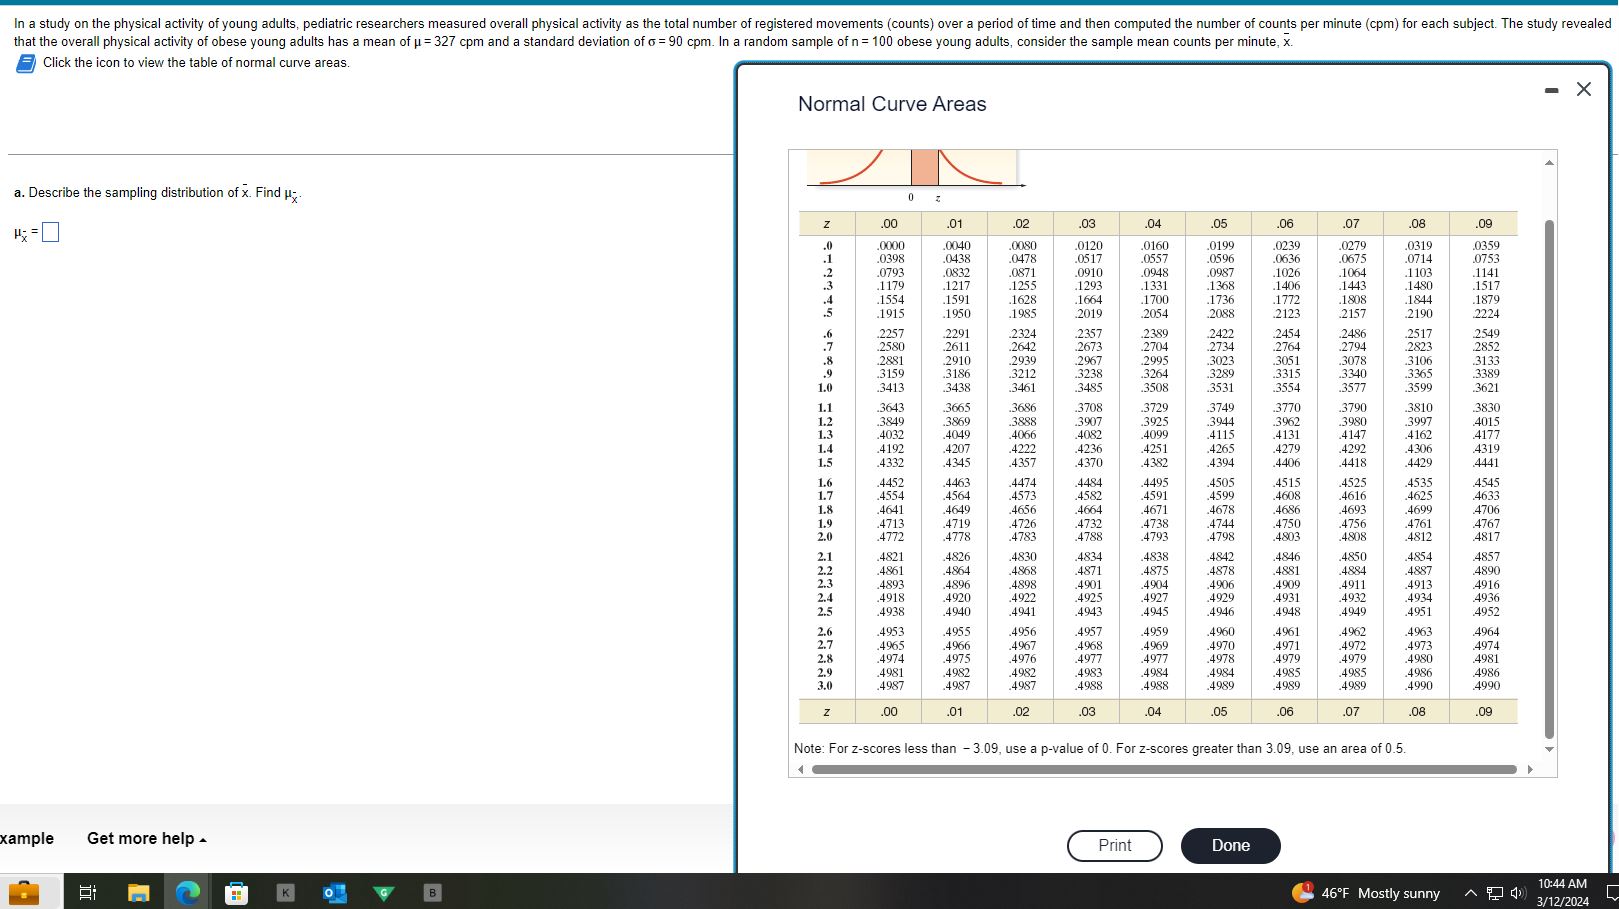Open network settings from the system tray
This screenshot has width=1619, height=909.
(x=1493, y=893)
